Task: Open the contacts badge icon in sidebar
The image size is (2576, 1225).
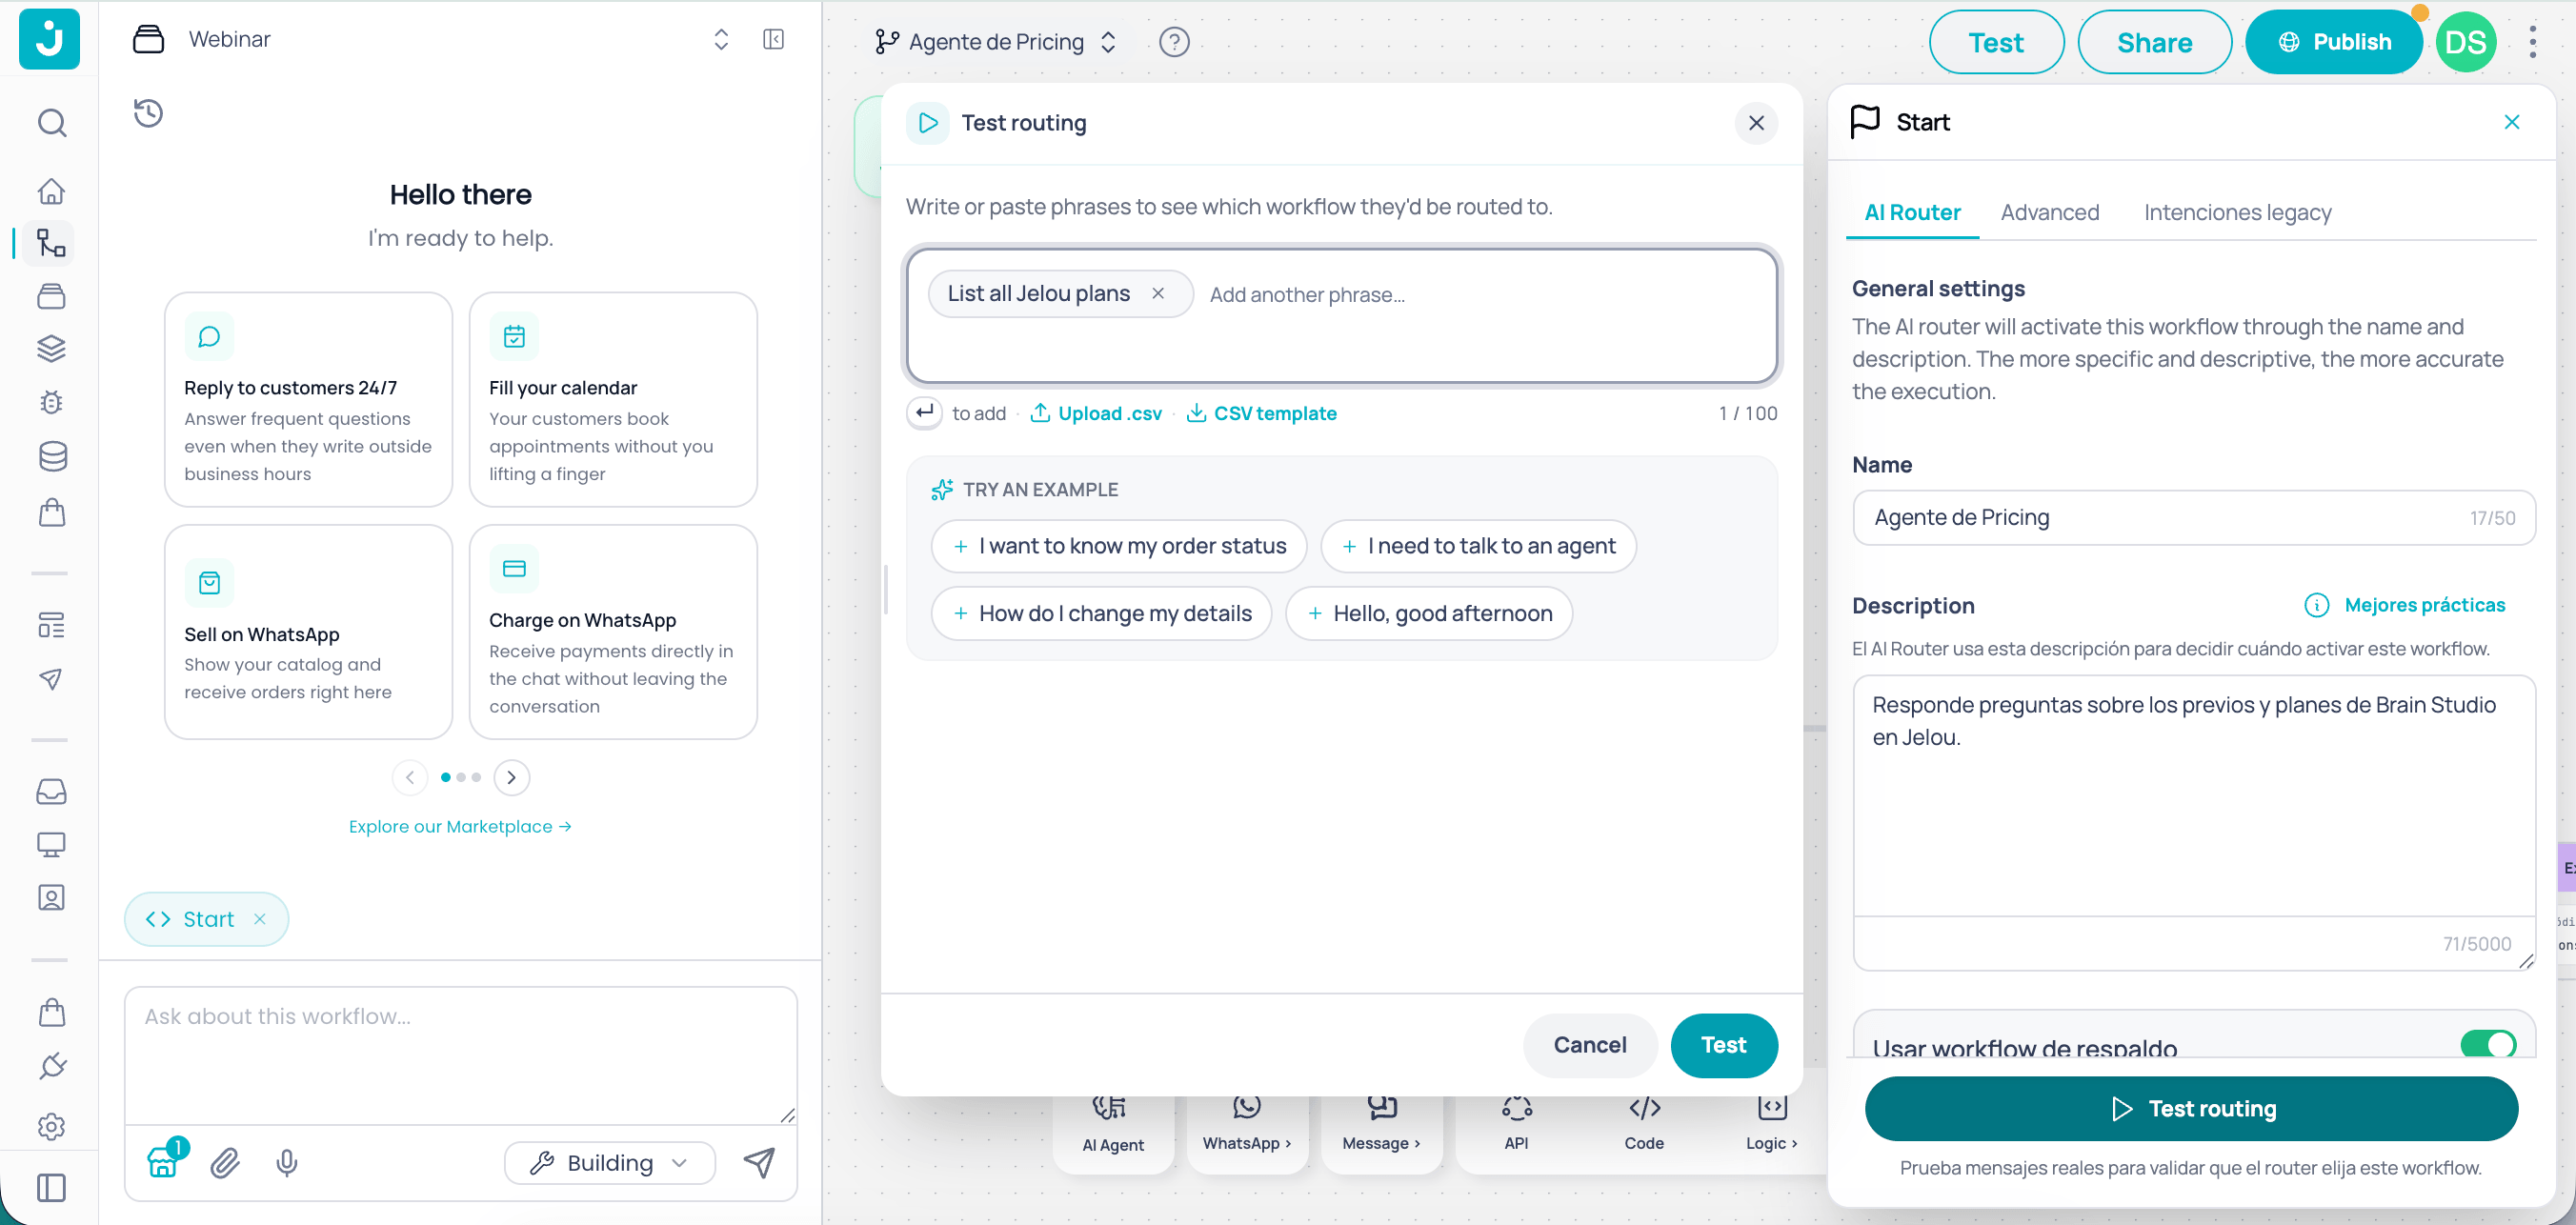Action: 51,897
